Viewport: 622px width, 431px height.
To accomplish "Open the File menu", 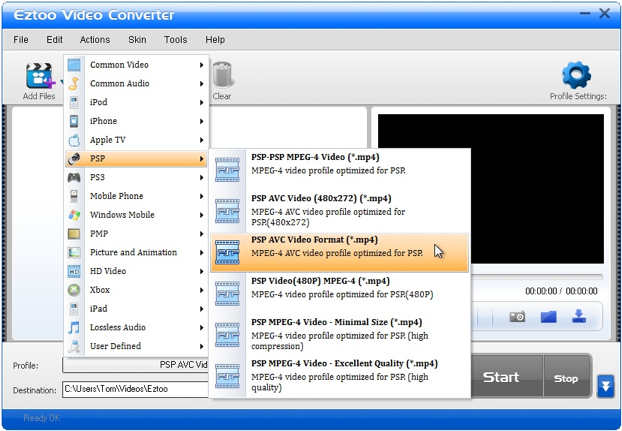I will (x=21, y=40).
